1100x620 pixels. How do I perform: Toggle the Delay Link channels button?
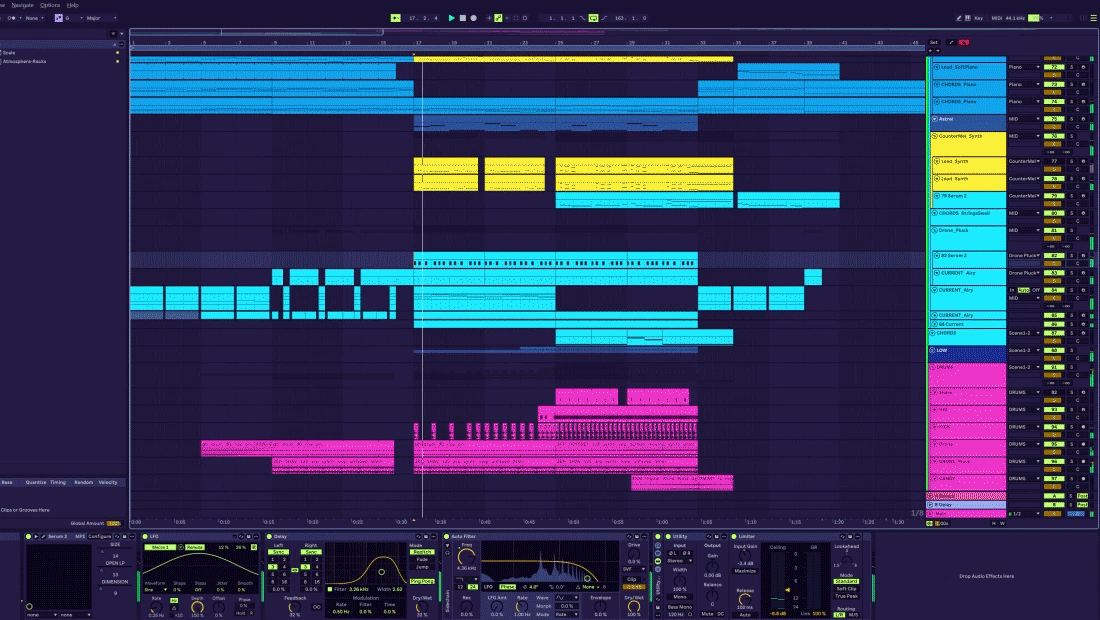[x=295, y=570]
